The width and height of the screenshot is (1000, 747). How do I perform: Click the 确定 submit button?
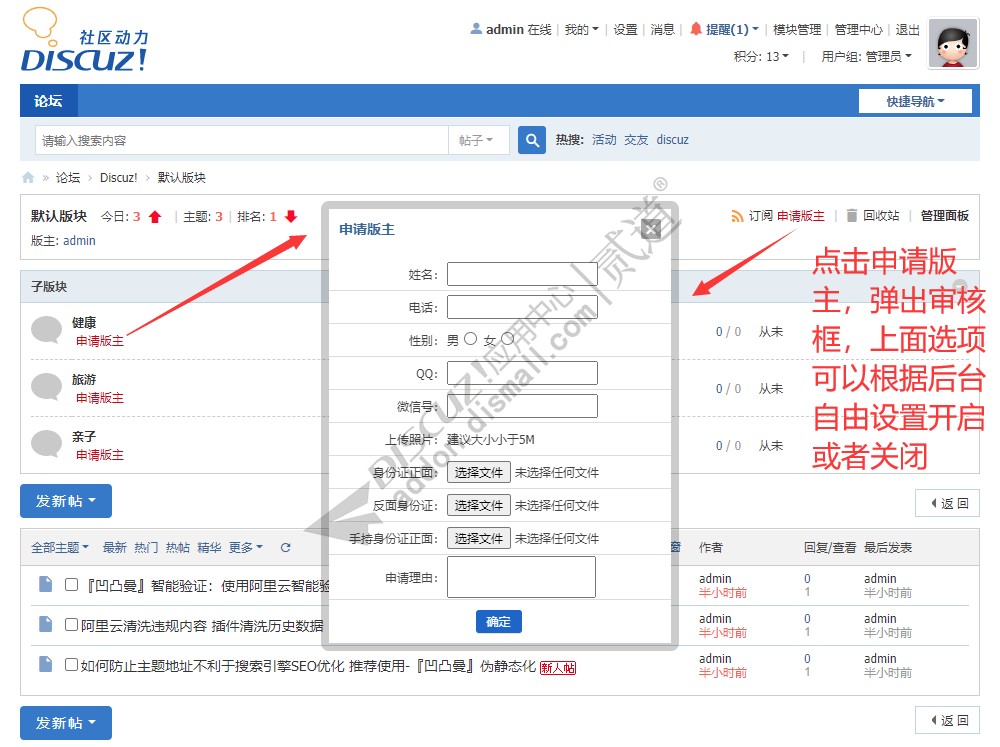coord(498,622)
